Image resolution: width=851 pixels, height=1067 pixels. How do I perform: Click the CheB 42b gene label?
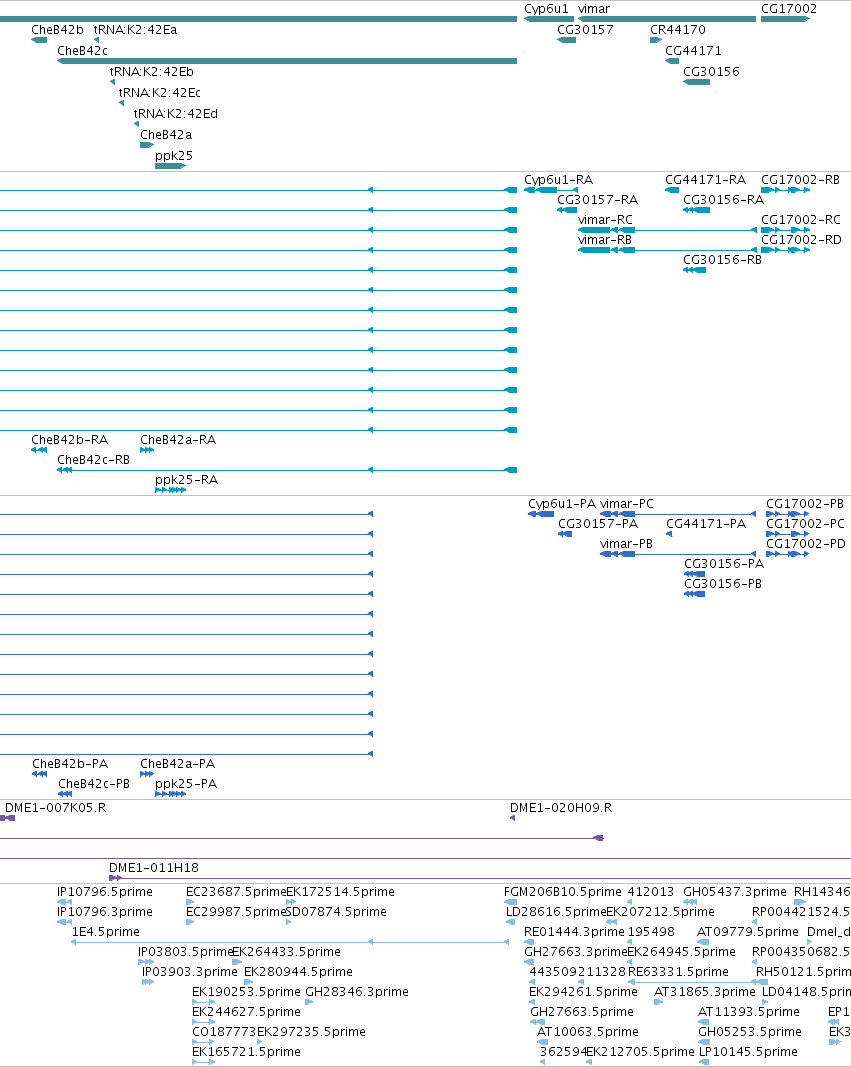click(57, 30)
